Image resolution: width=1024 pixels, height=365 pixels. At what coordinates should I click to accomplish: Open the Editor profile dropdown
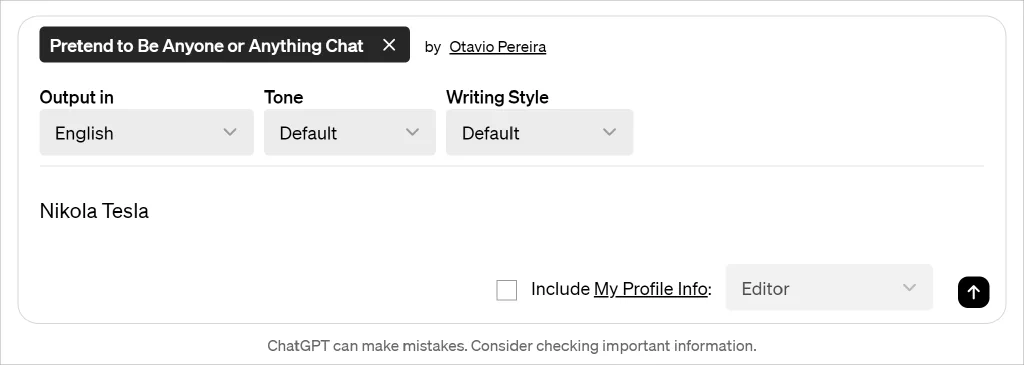(x=829, y=287)
